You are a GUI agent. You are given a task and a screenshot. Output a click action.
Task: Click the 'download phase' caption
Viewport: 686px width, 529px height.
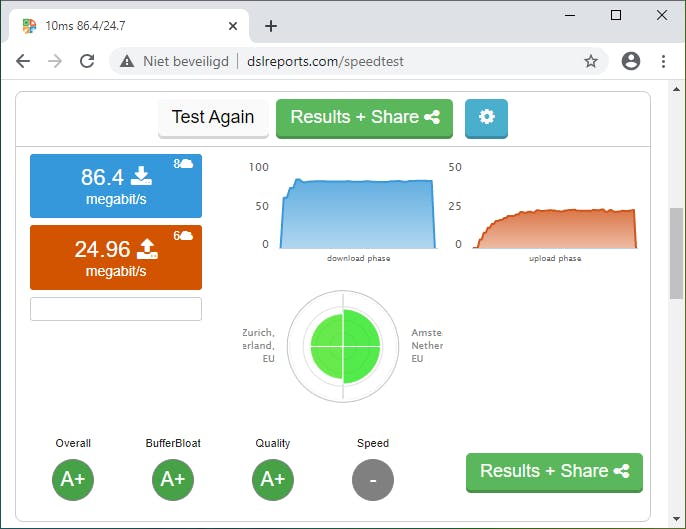(358, 259)
